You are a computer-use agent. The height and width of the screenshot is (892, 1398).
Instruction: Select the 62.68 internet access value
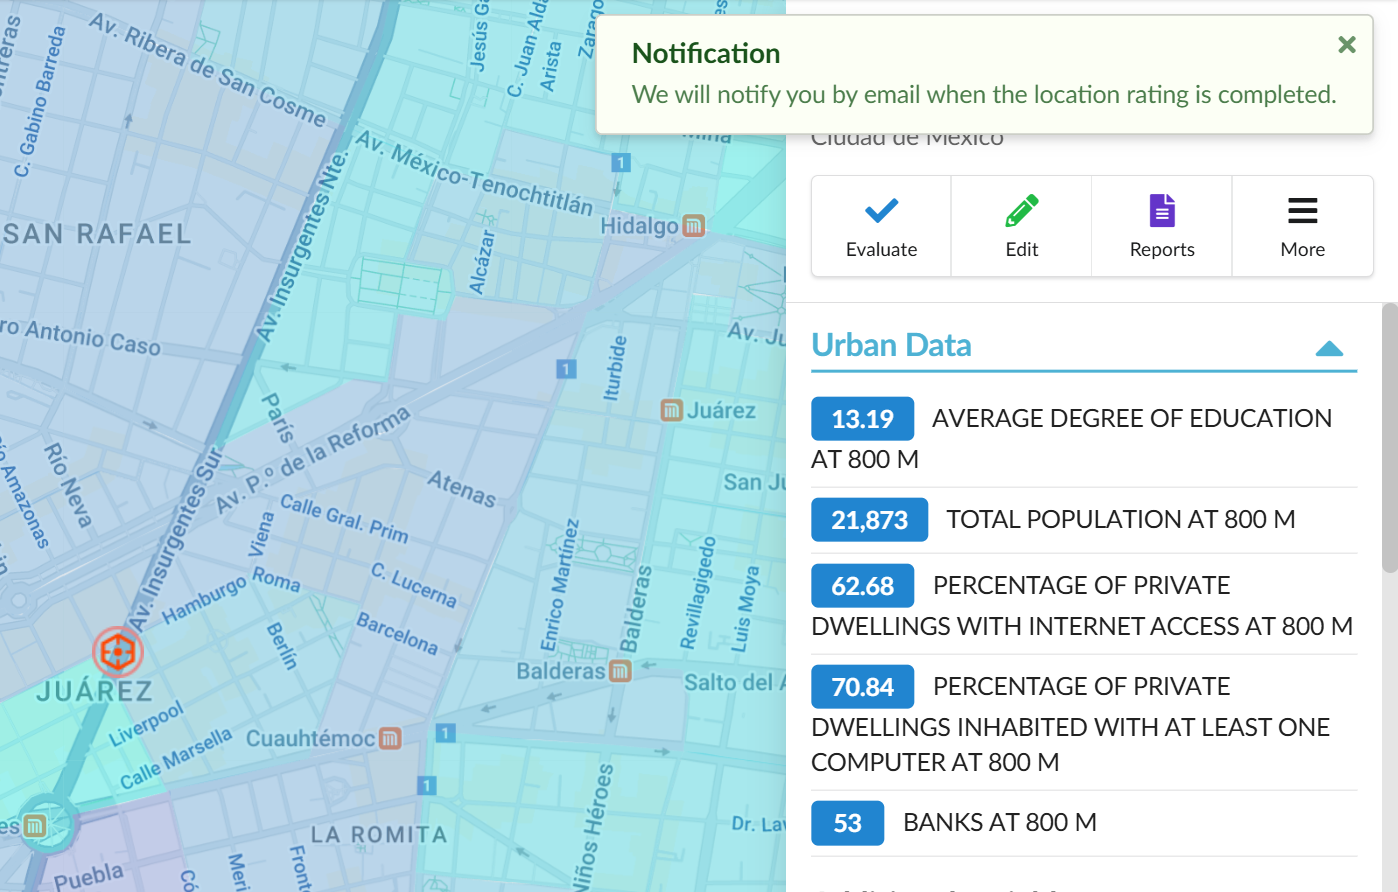(x=862, y=586)
